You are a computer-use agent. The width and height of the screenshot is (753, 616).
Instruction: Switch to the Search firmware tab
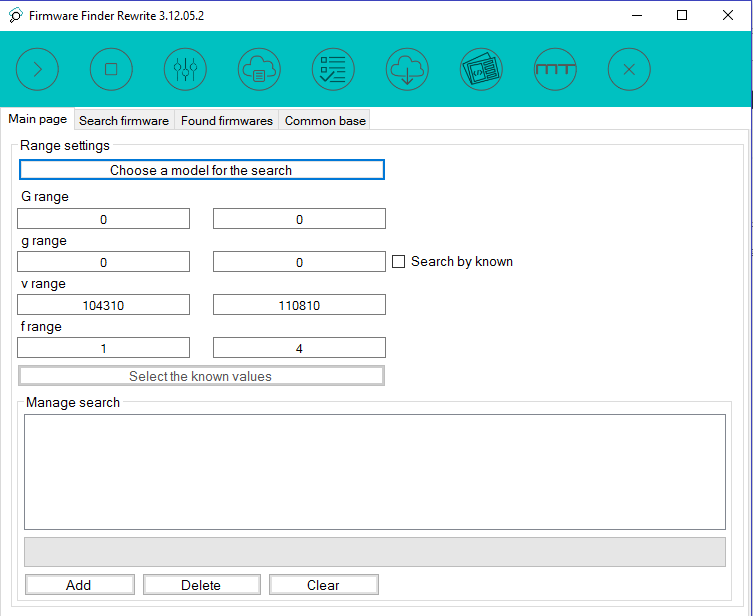pyautogui.click(x=124, y=121)
